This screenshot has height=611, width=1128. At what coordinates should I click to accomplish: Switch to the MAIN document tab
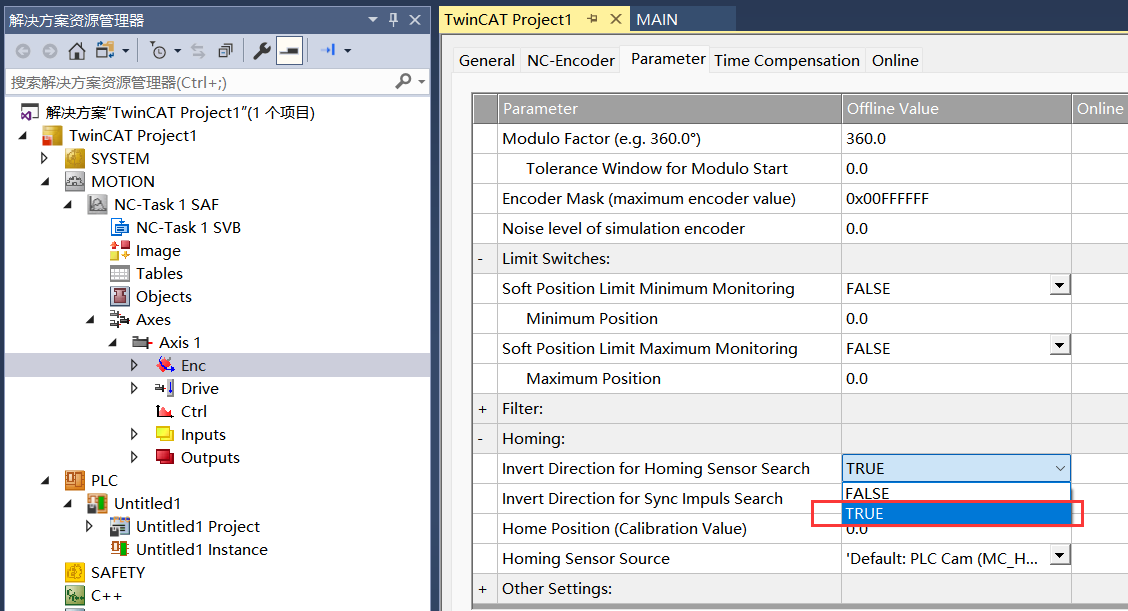[x=657, y=19]
